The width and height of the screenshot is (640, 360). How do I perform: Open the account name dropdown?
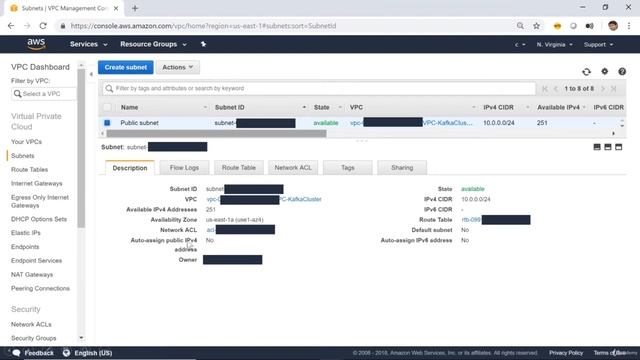click(520, 44)
